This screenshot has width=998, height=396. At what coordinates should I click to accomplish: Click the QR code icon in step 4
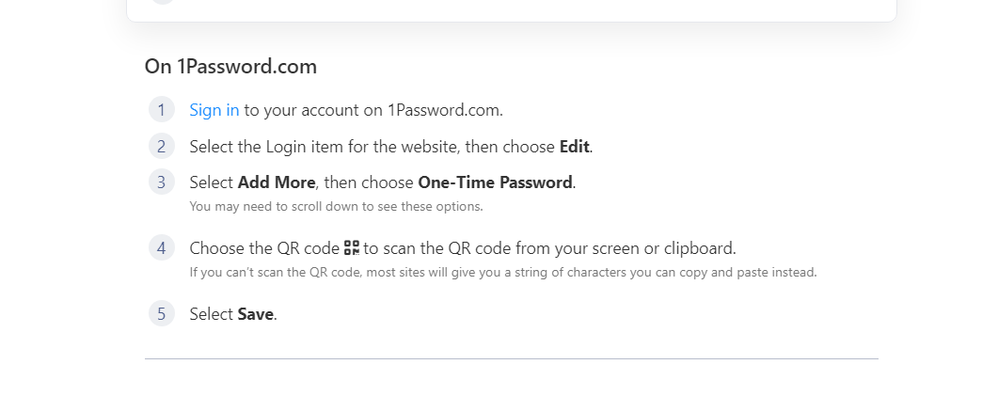click(352, 248)
